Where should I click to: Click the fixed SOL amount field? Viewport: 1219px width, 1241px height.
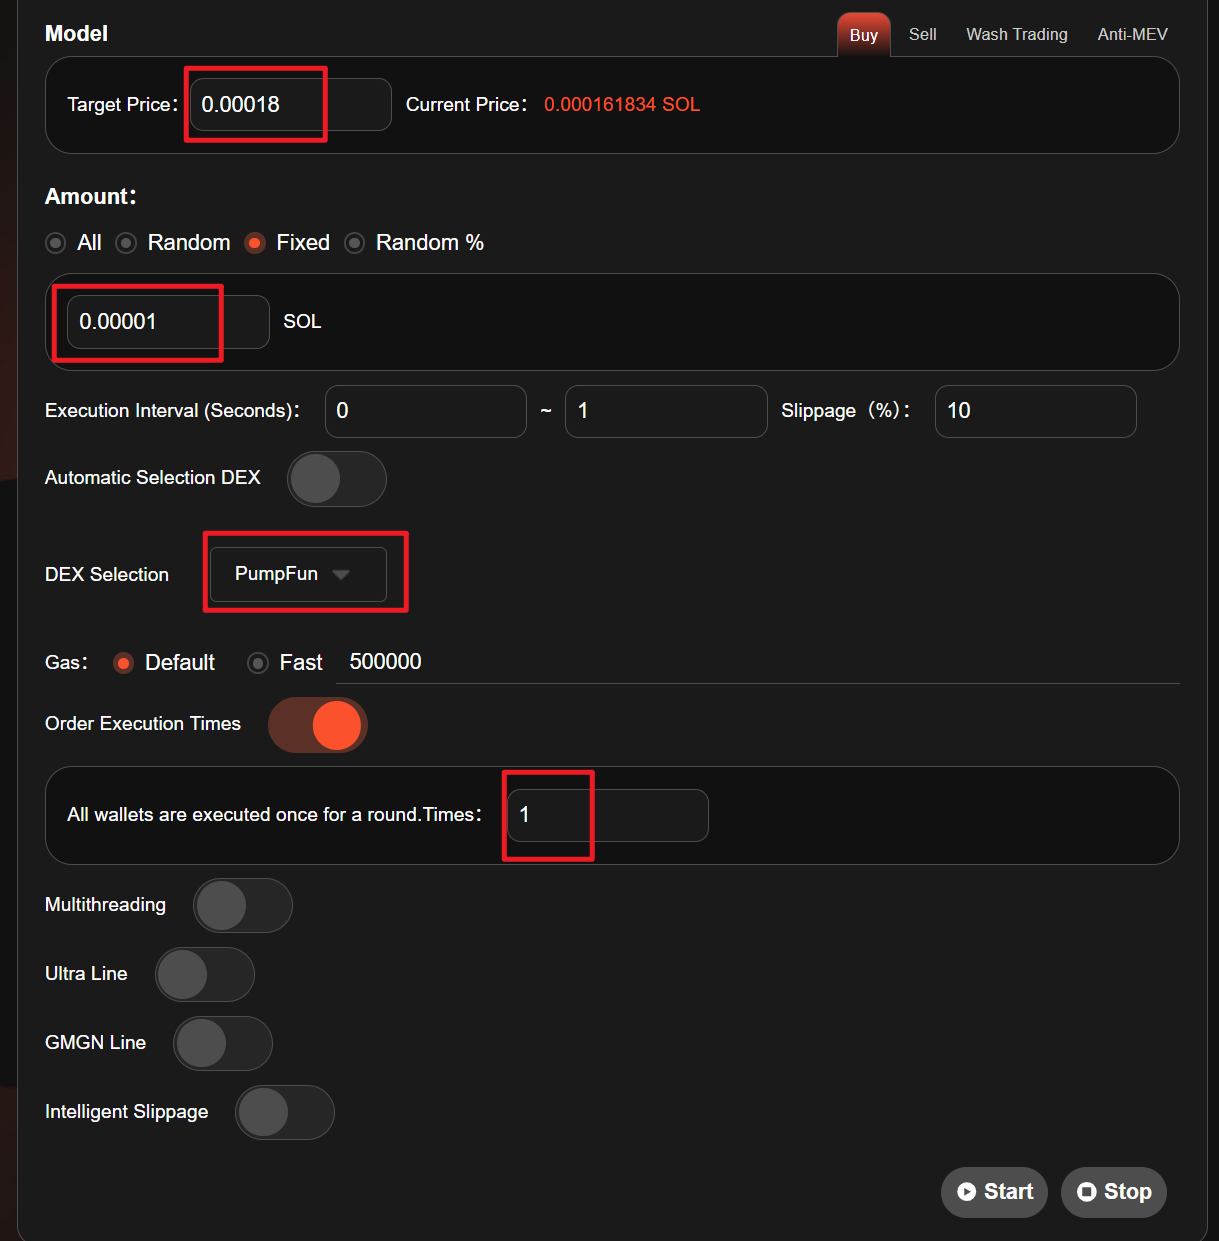[168, 322]
